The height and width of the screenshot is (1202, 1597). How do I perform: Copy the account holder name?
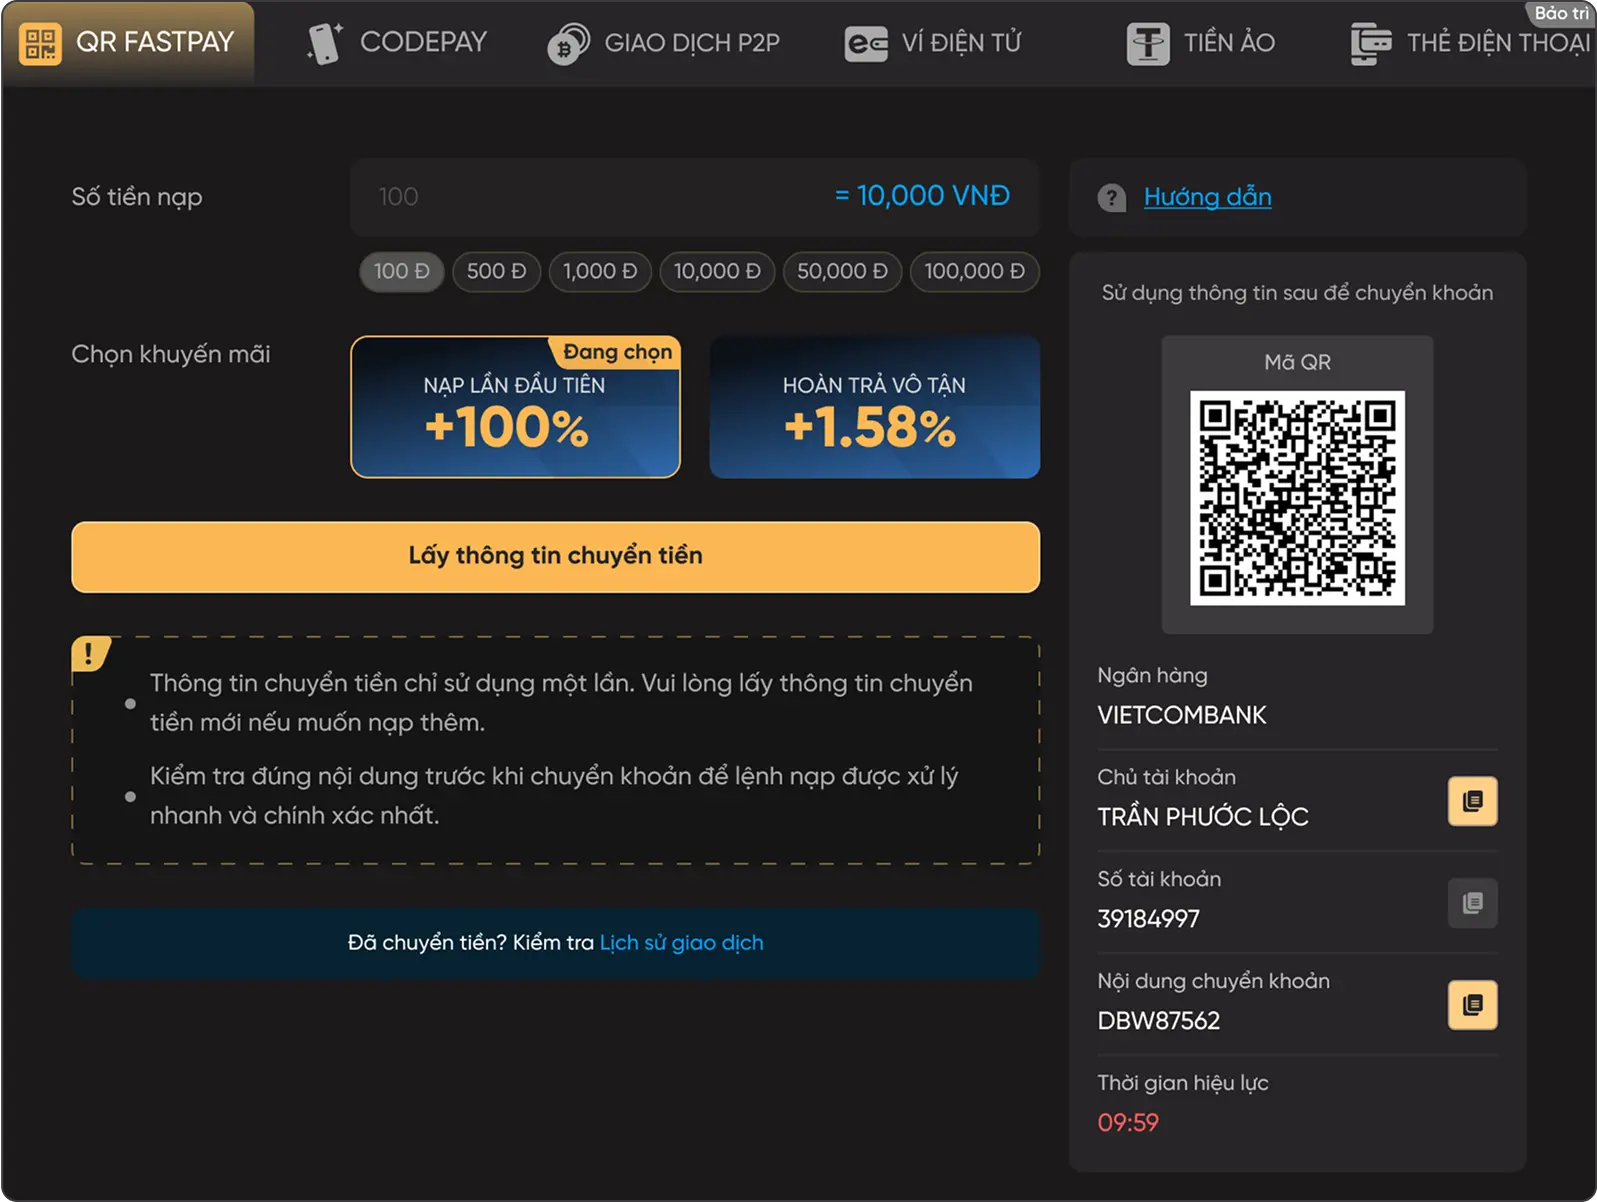click(1472, 801)
